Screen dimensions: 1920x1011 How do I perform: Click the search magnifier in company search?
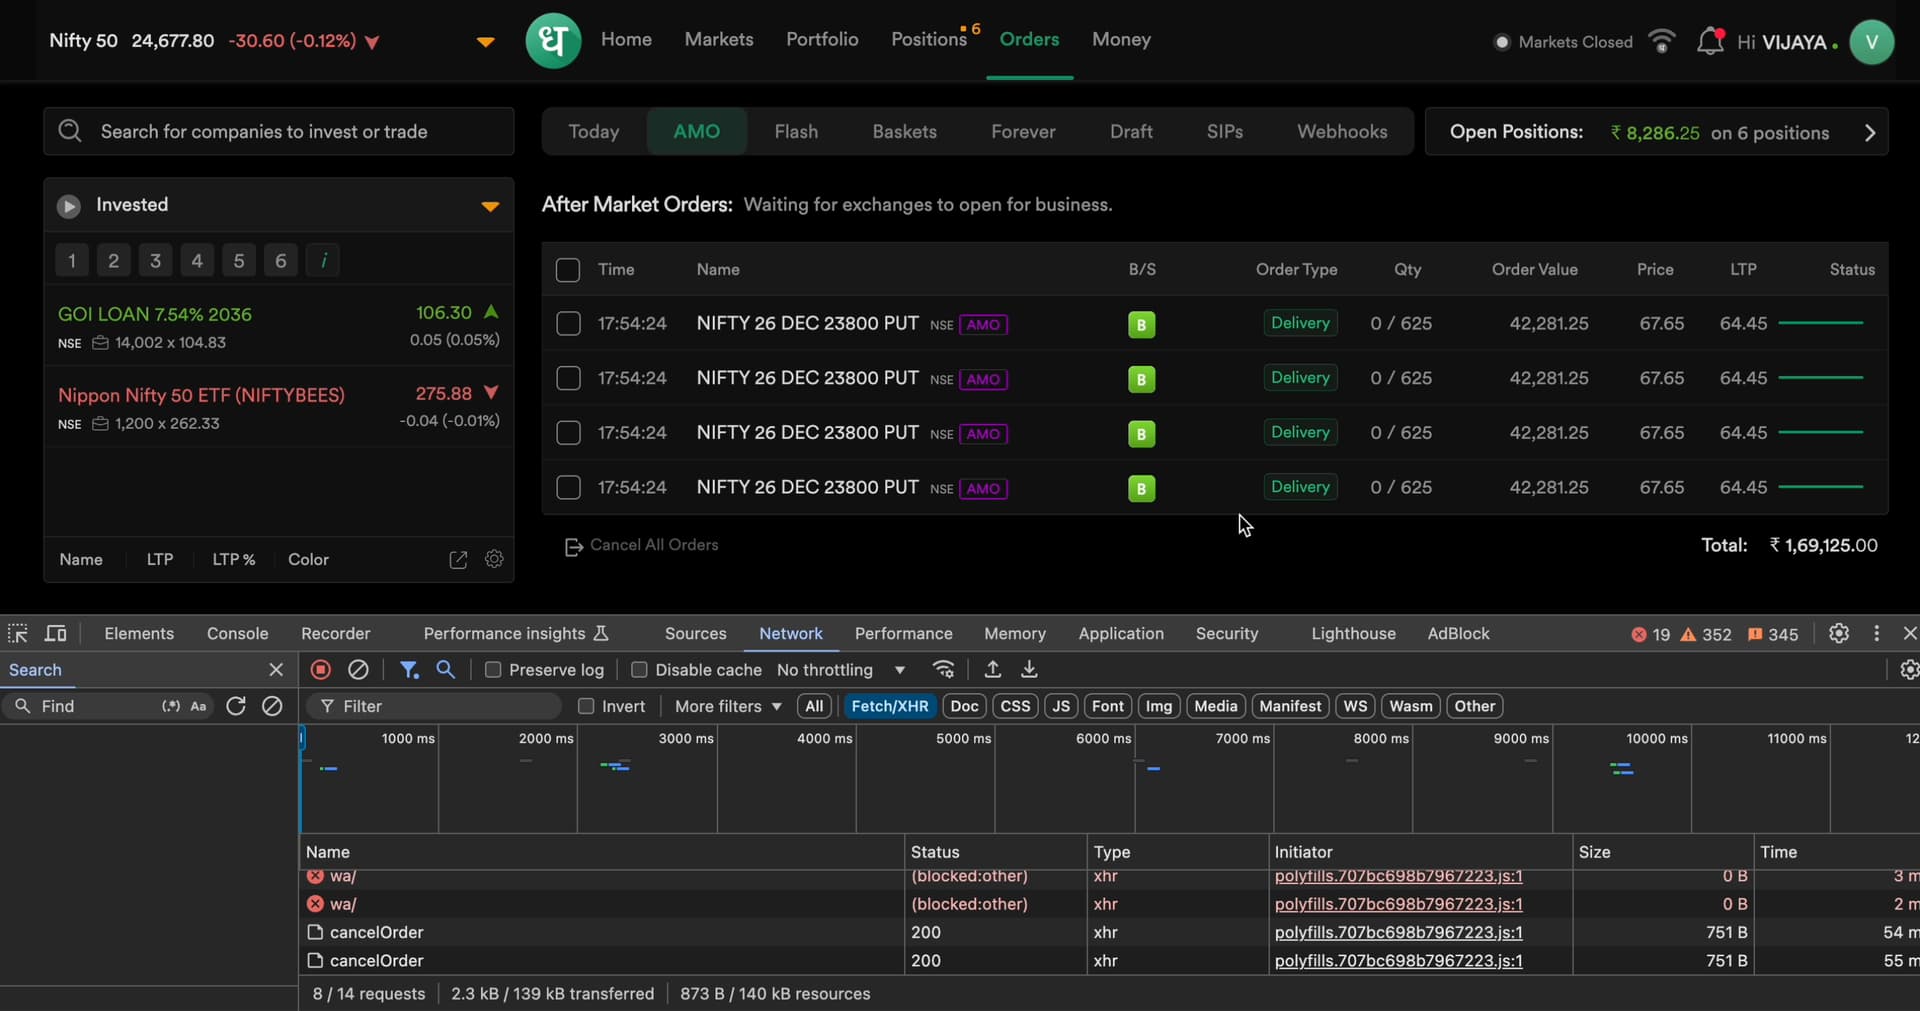tap(70, 131)
